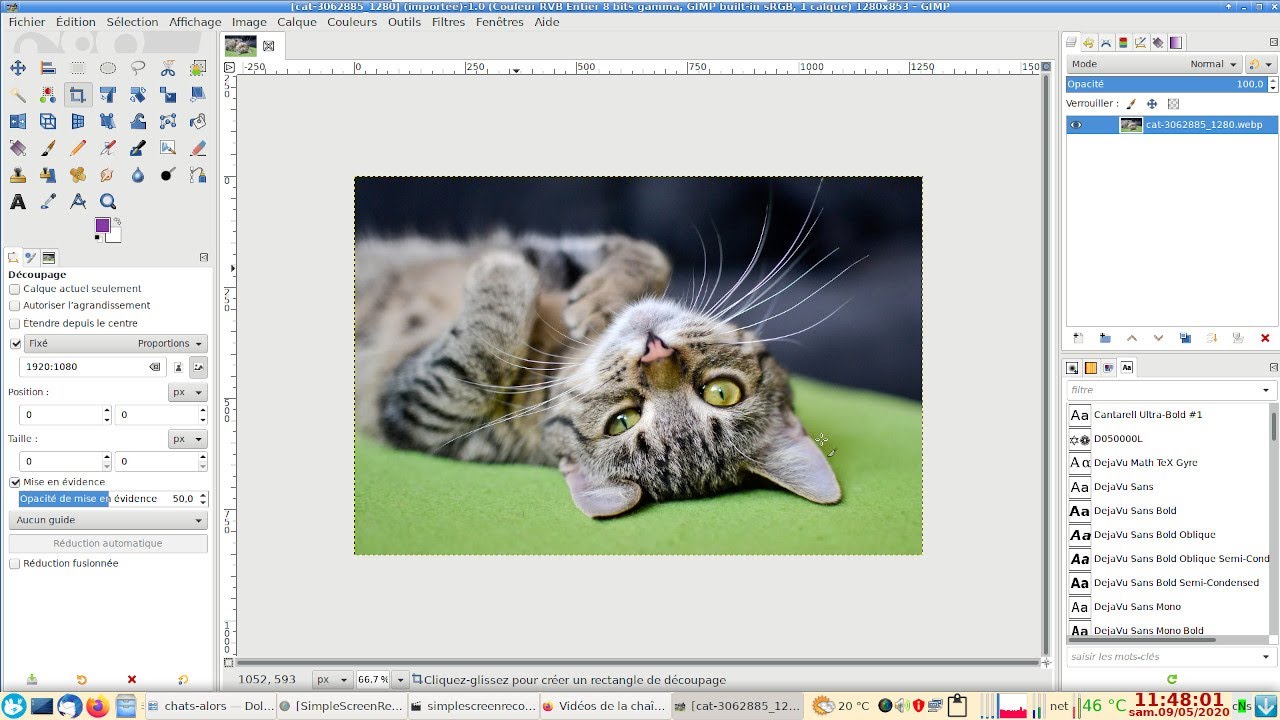The height and width of the screenshot is (720, 1280).
Task: Select the Select by Color tool
Action: click(48, 95)
